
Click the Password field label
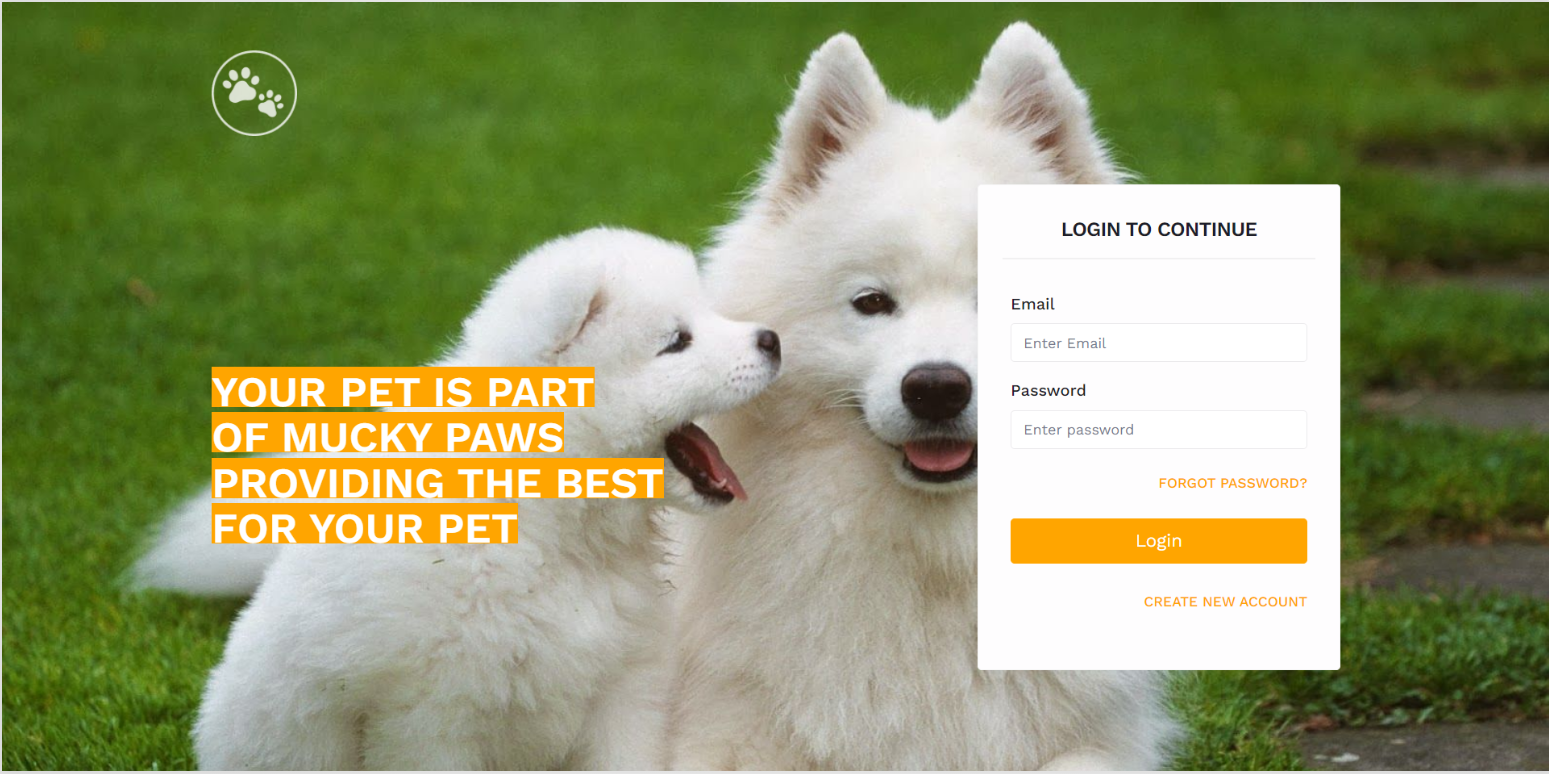point(1048,390)
